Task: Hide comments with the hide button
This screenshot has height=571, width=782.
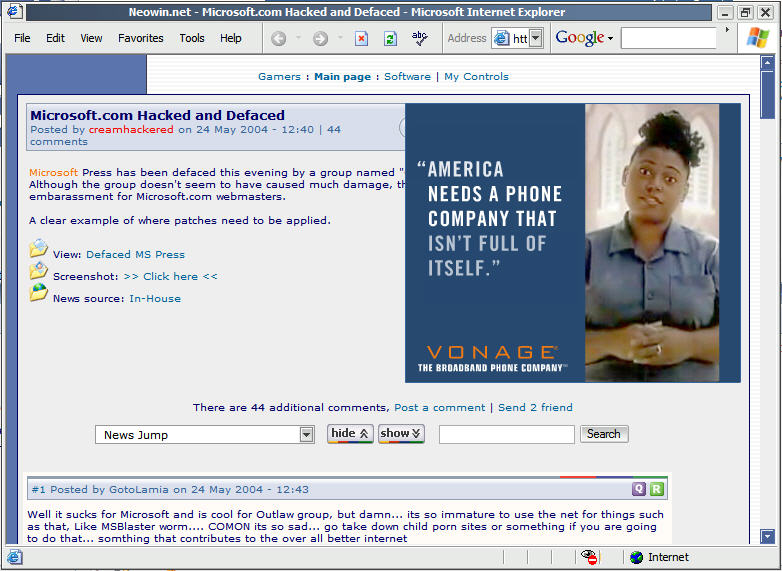Action: pos(350,433)
